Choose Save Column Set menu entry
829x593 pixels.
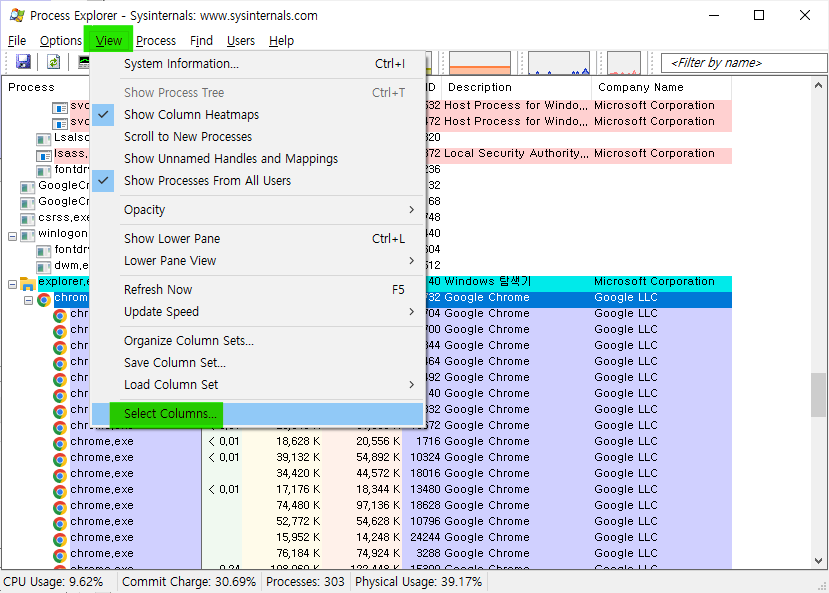point(257,363)
